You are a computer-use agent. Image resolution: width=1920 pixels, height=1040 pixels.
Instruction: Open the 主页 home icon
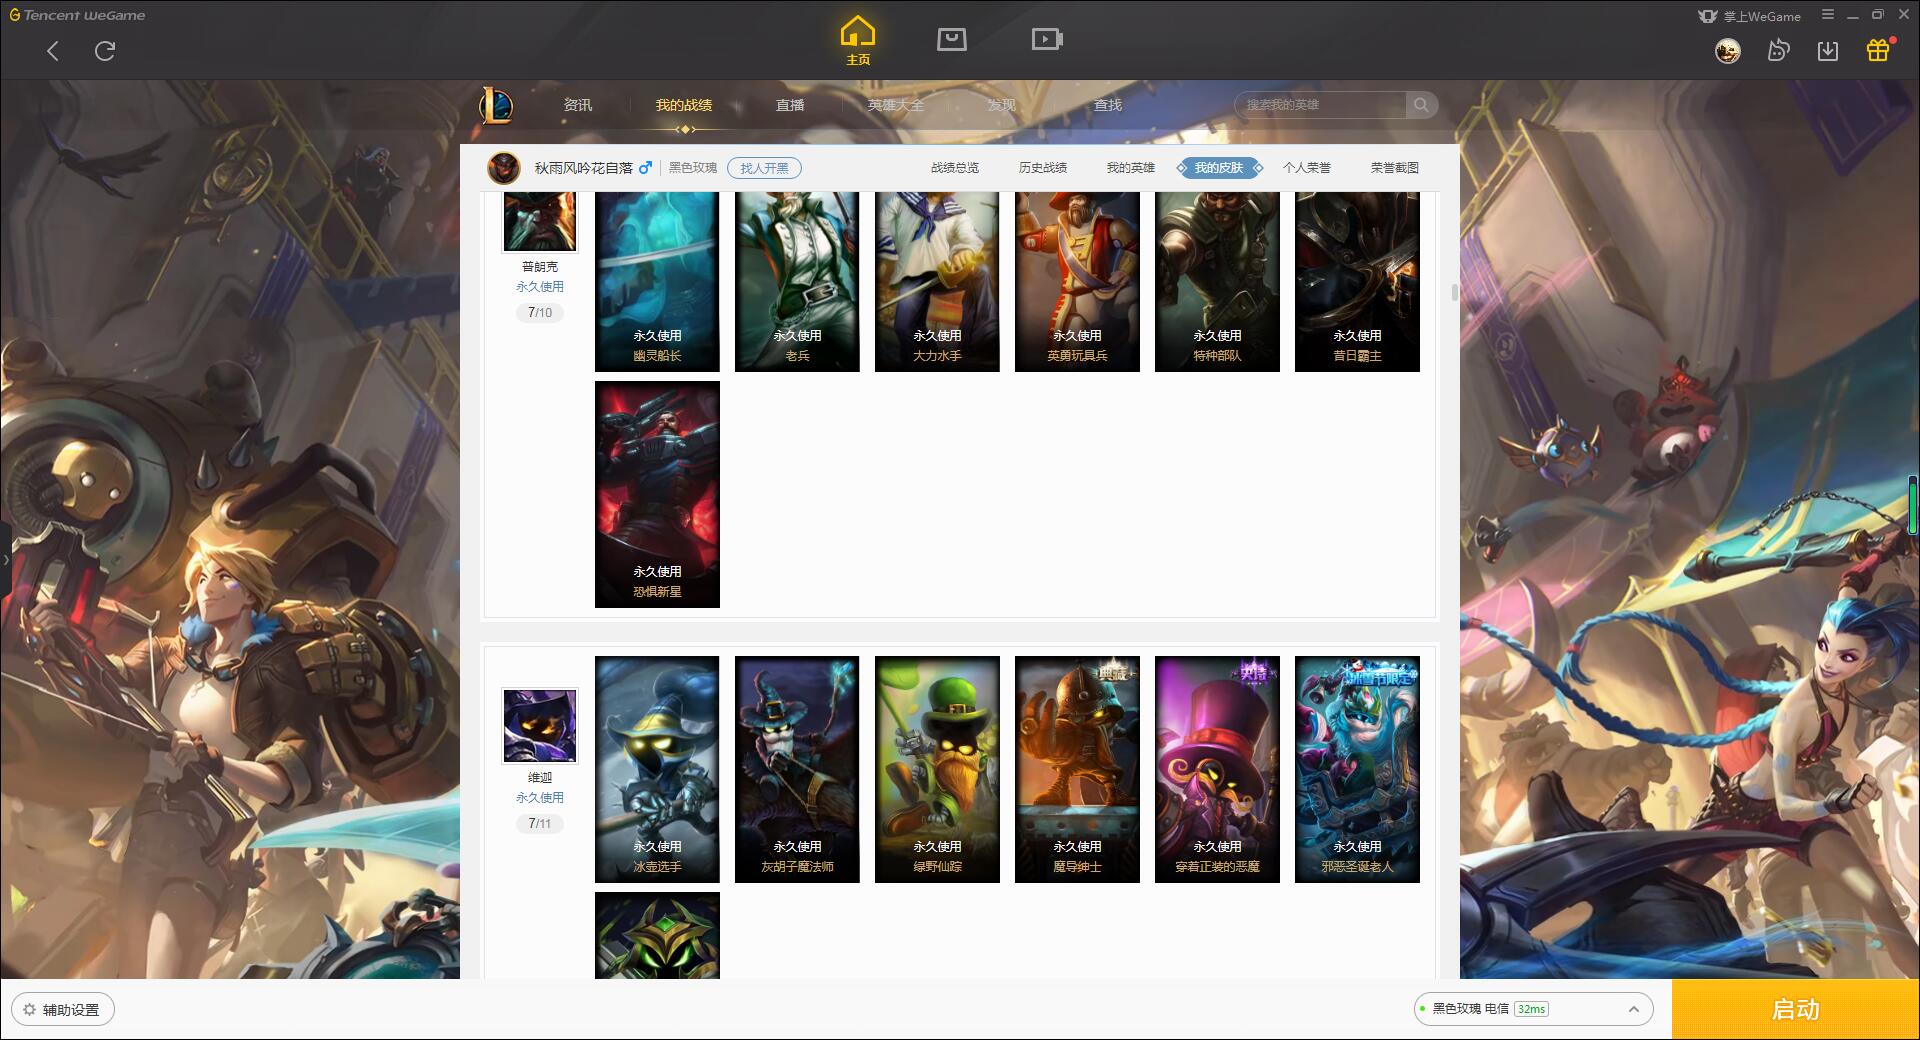(858, 40)
